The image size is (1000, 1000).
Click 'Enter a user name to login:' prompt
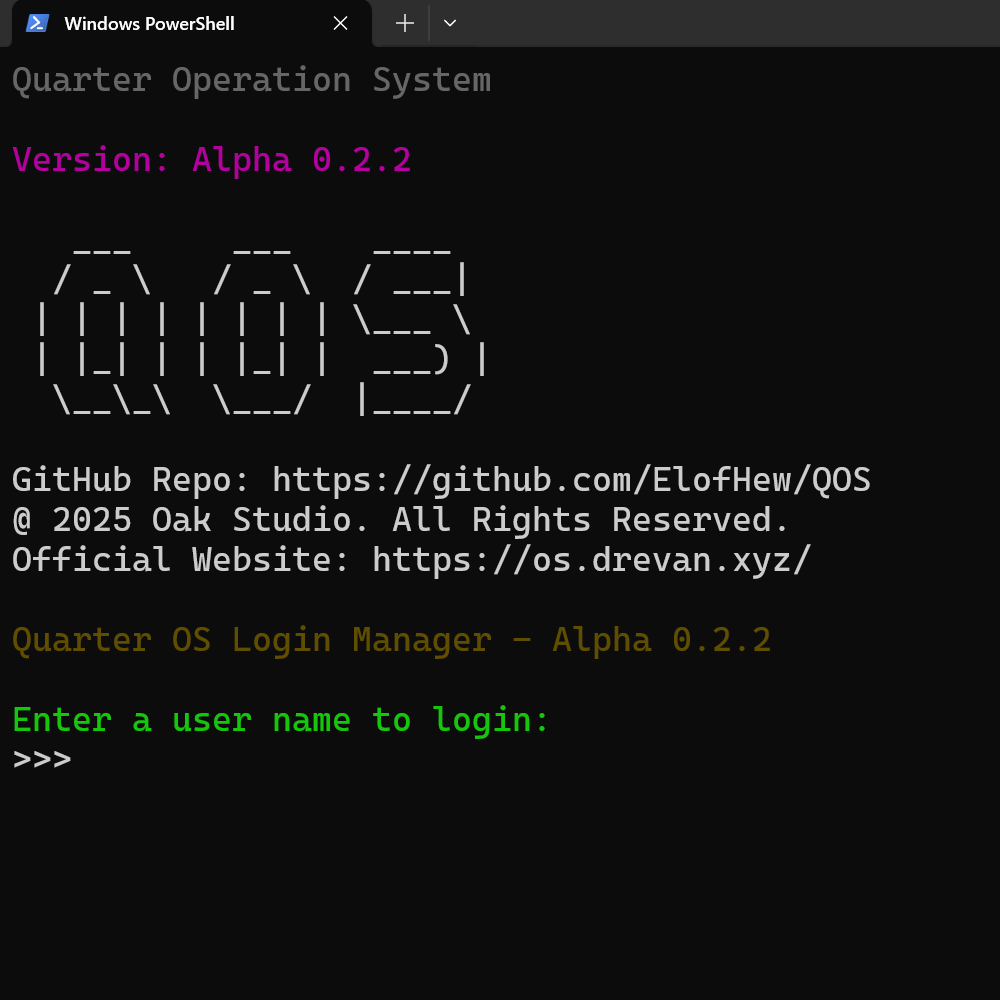281,720
